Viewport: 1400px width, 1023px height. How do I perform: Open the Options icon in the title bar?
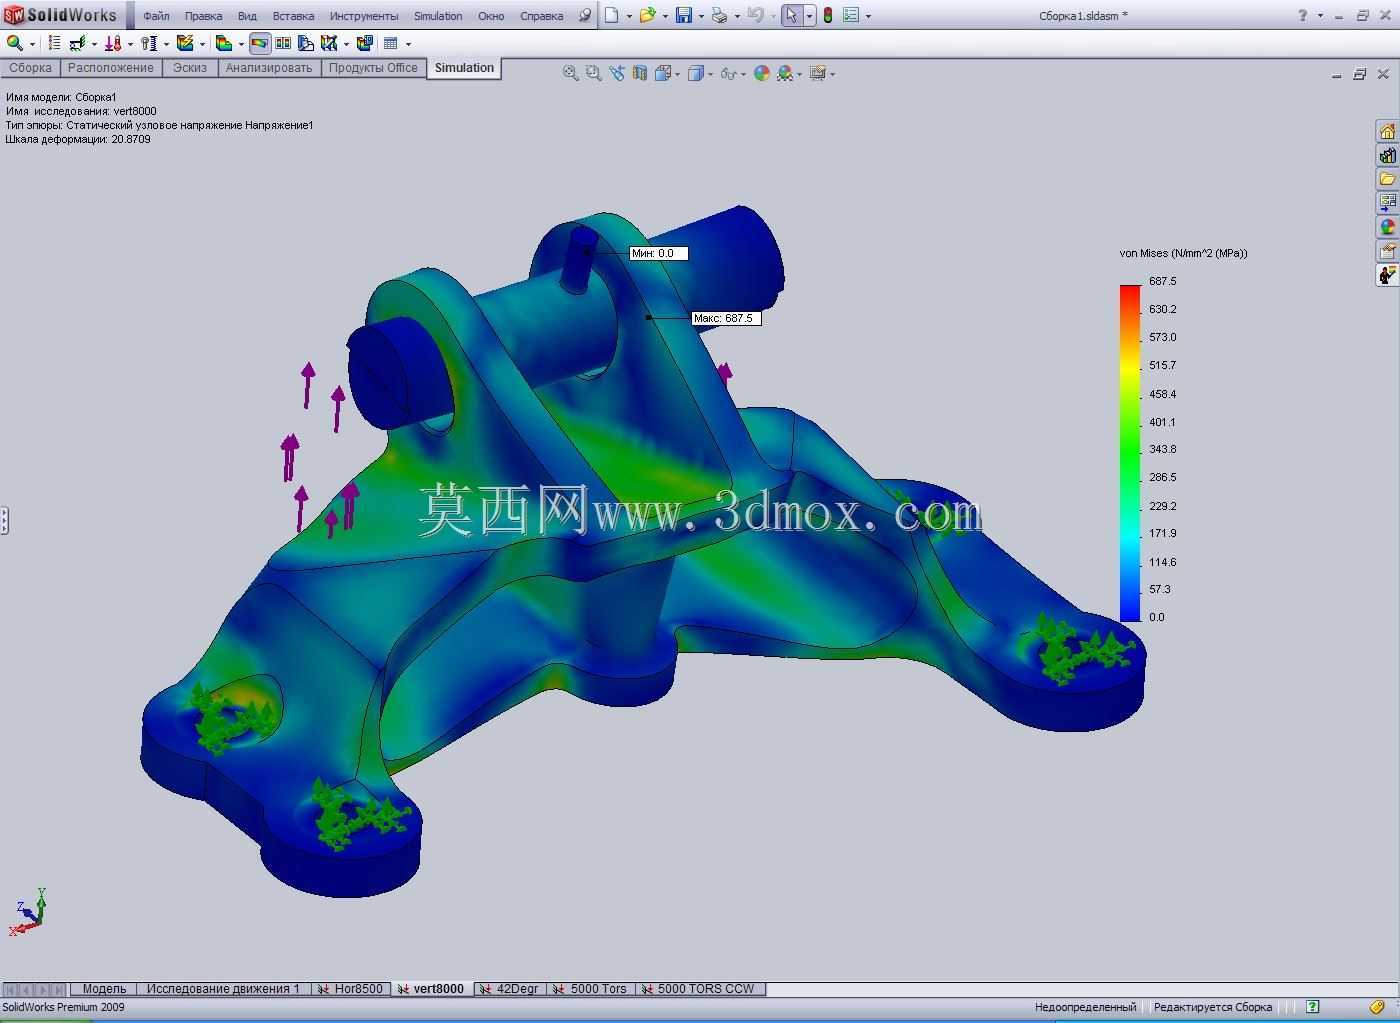851,15
